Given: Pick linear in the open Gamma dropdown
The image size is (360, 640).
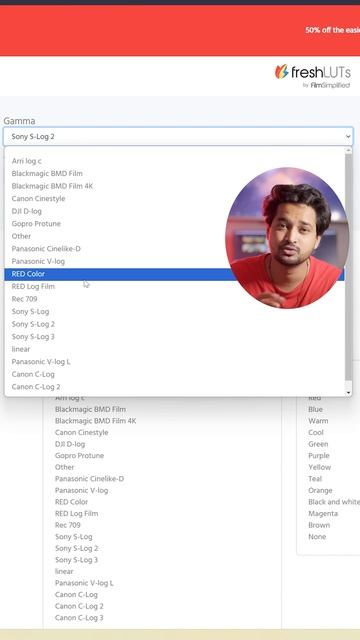Looking at the screenshot, I should point(174,349).
